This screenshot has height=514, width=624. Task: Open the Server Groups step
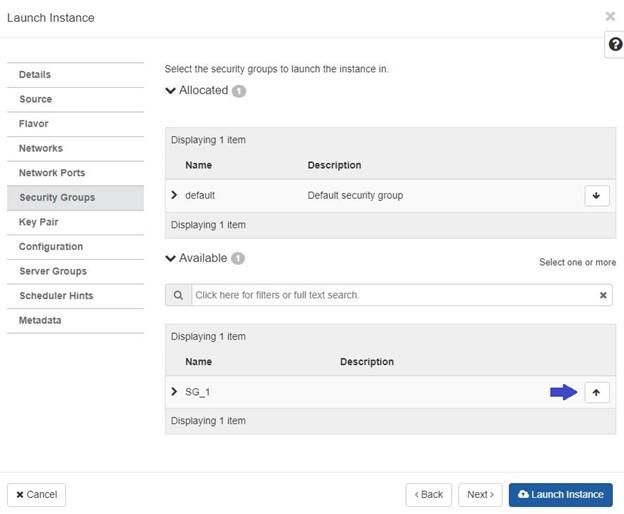coord(75,271)
